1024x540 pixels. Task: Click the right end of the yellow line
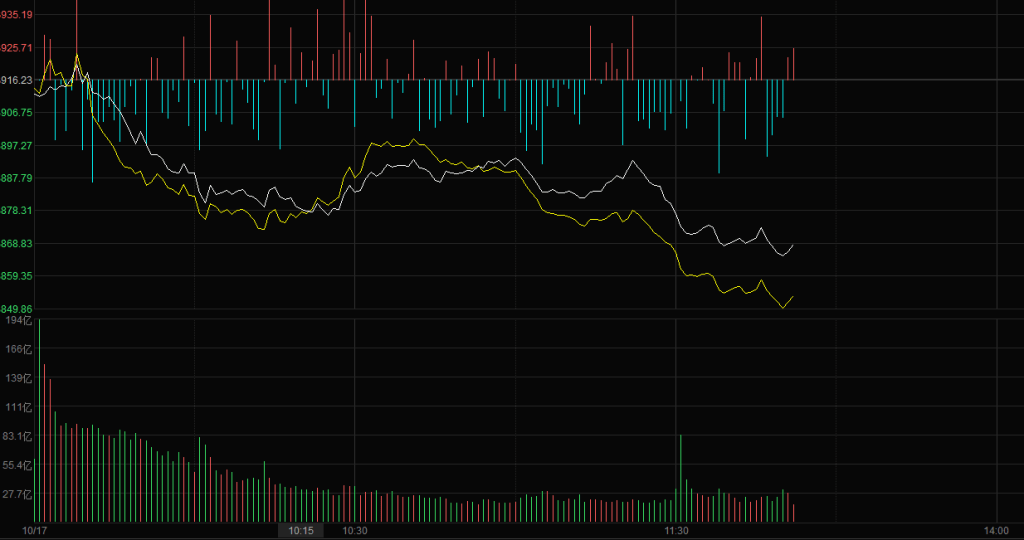[x=792, y=297]
